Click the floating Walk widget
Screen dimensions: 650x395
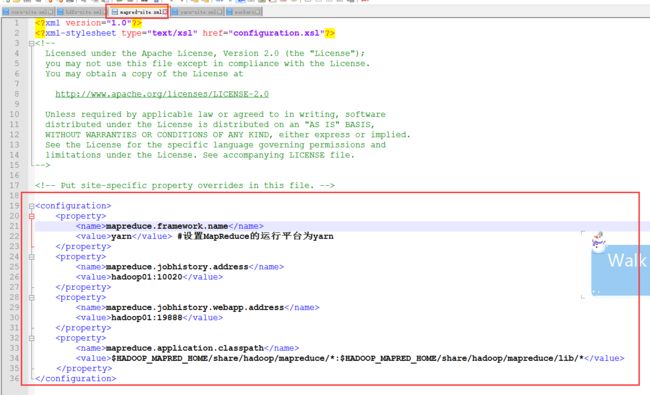click(621, 269)
